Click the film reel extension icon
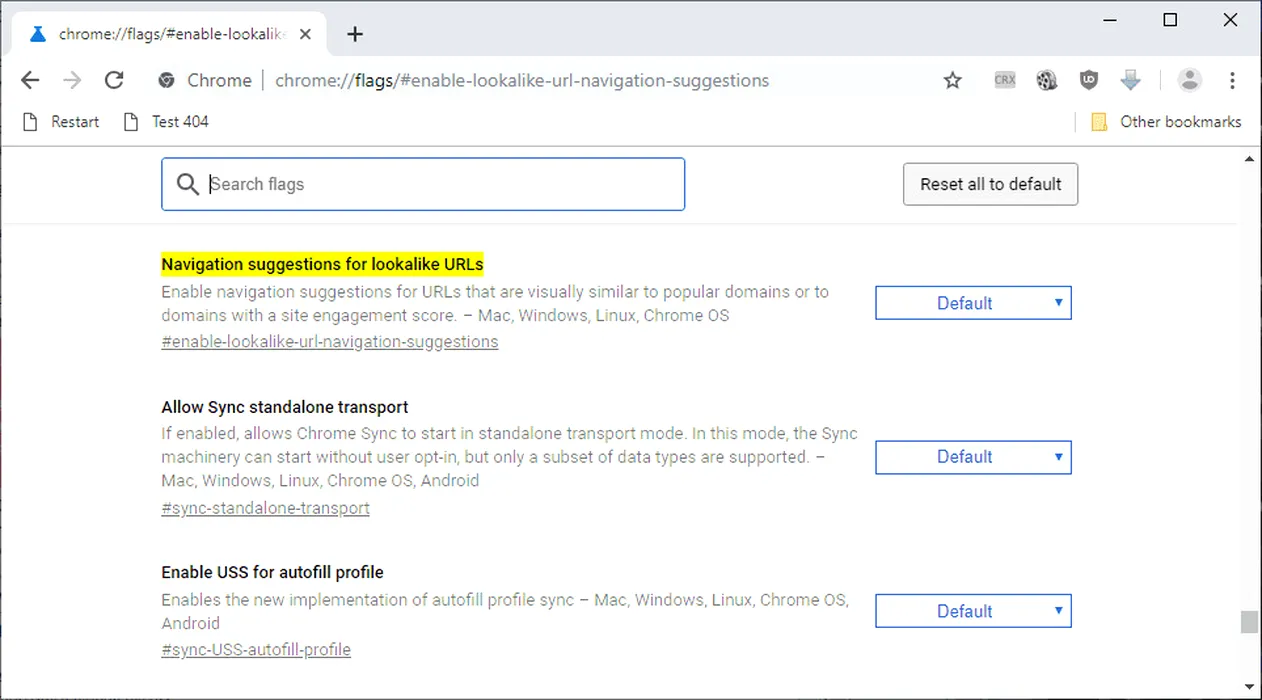The image size is (1262, 700). 1047,80
